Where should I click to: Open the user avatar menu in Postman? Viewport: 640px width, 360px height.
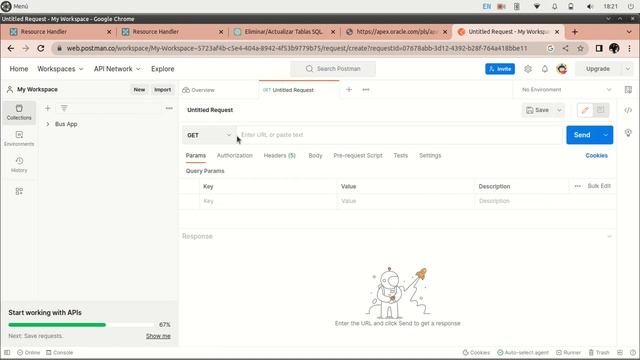pyautogui.click(x=562, y=69)
